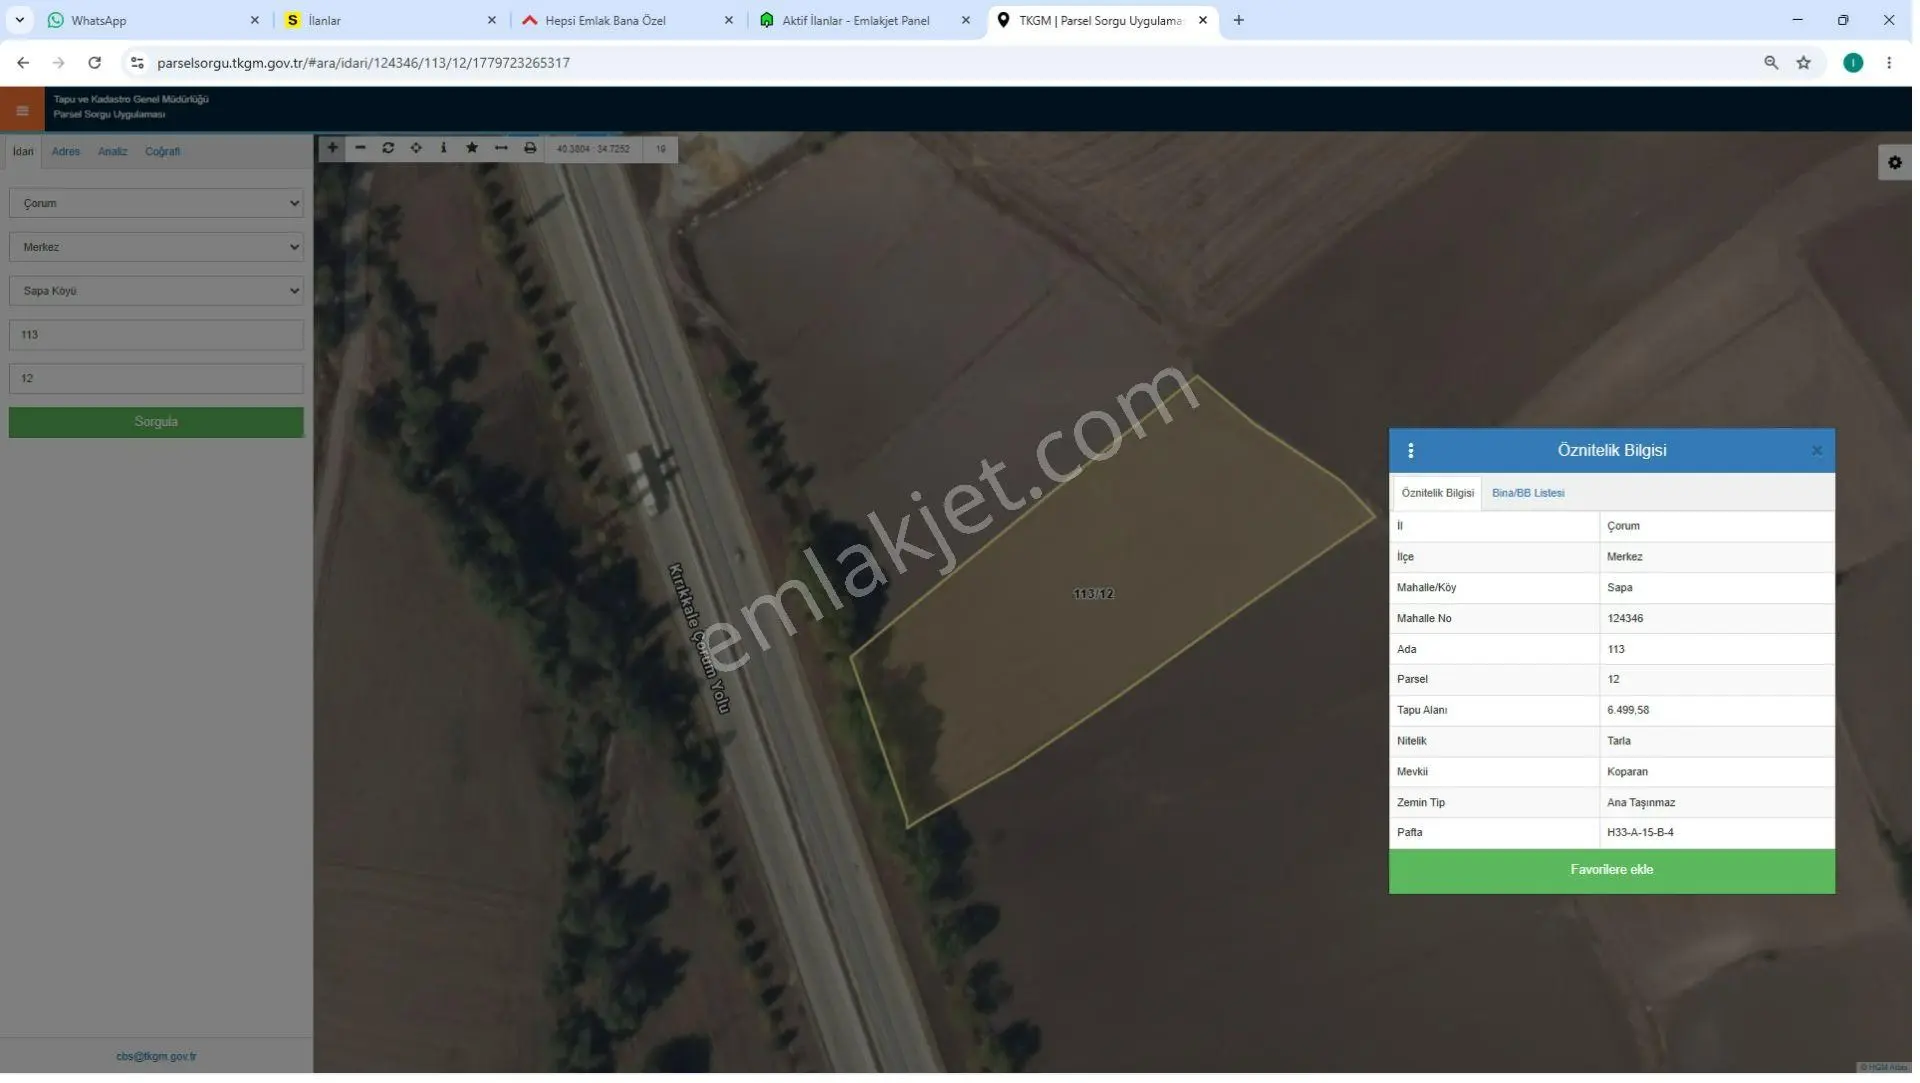Activate the locate position crosshair tool
Viewport: 1920px width, 1083px height.
416,148
